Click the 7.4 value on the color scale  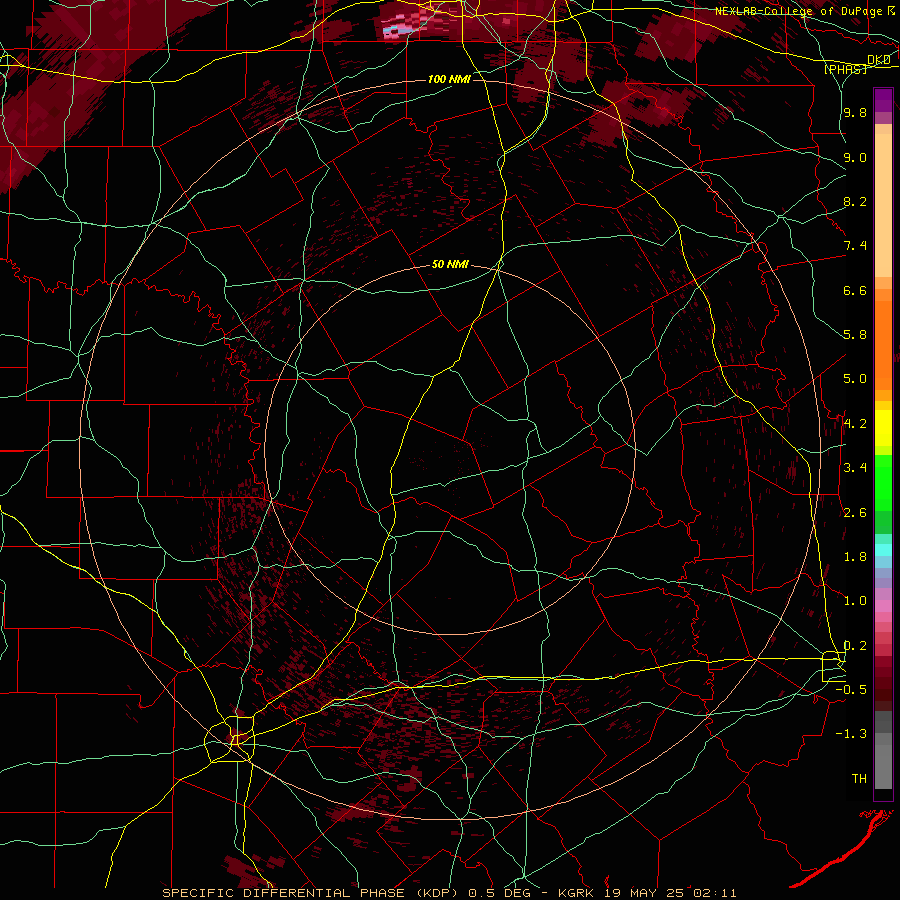[x=855, y=246]
